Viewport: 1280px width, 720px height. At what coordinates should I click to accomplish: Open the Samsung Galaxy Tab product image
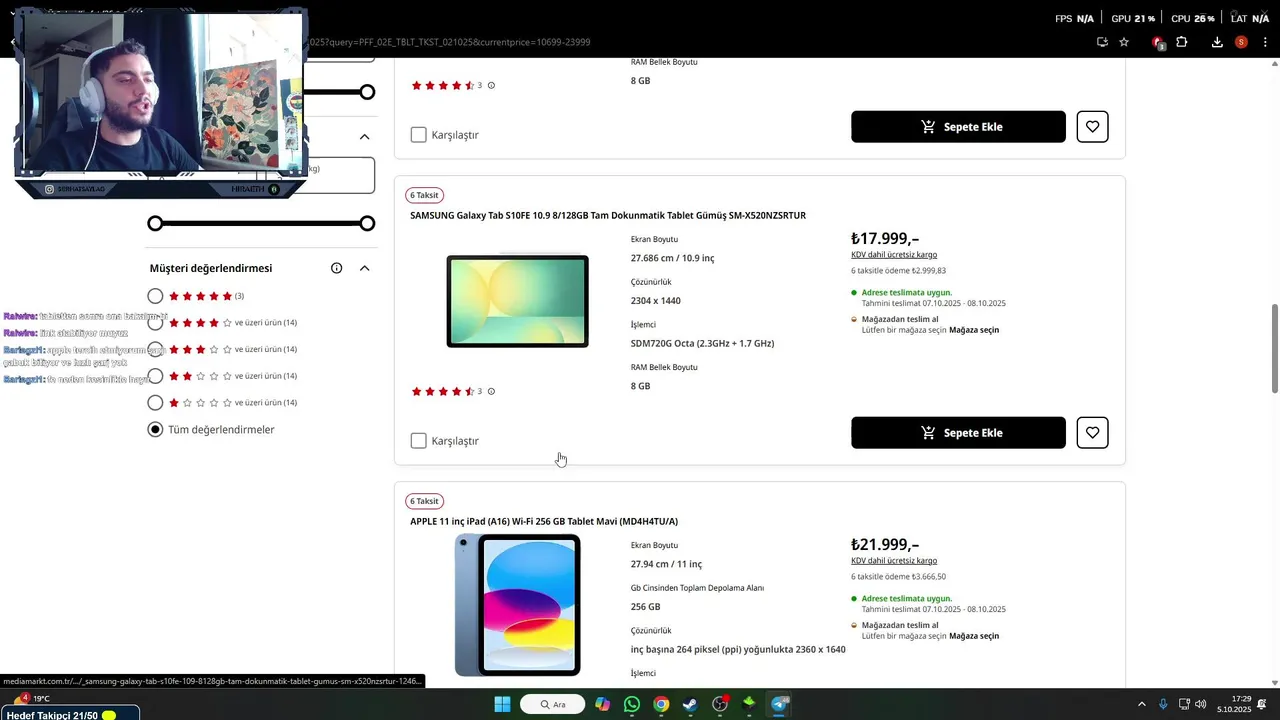point(517,301)
